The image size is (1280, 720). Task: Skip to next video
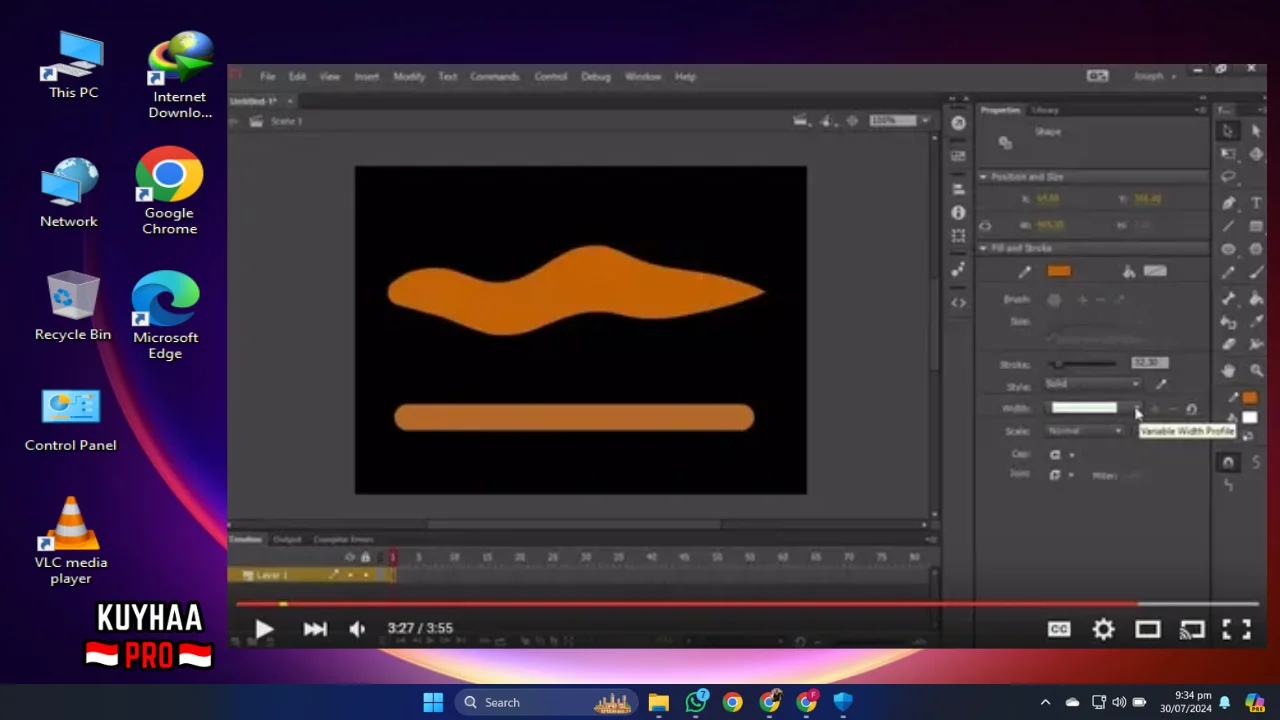pyautogui.click(x=315, y=629)
